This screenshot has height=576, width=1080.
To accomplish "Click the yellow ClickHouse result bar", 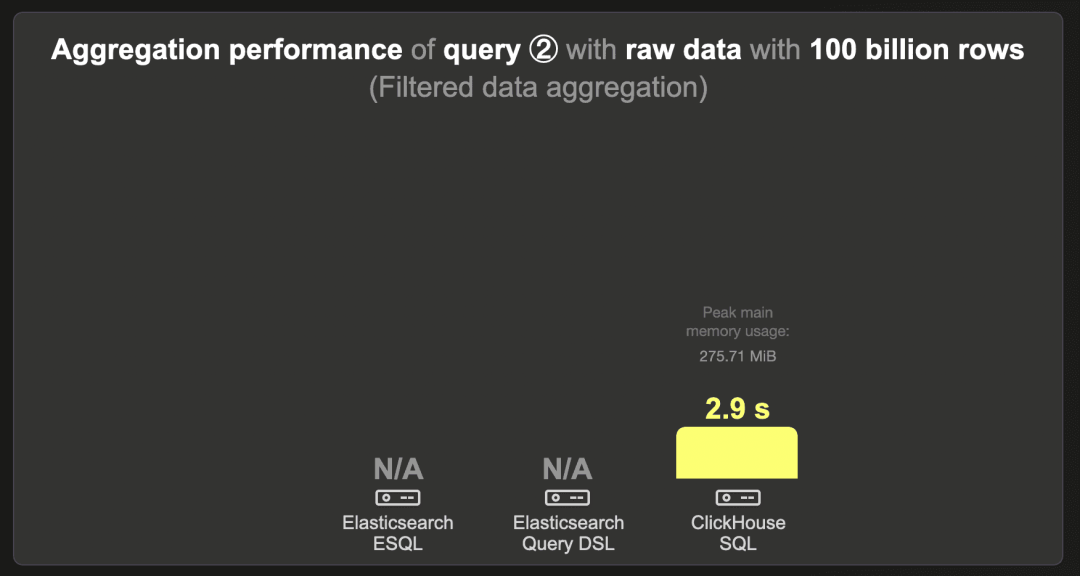I will [x=737, y=453].
